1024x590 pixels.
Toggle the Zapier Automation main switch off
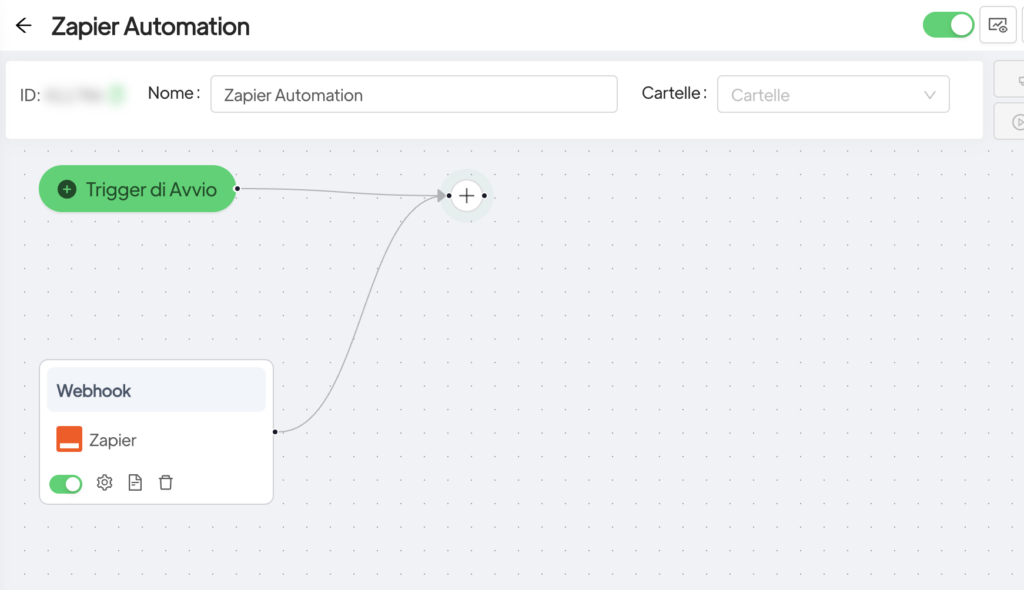click(947, 25)
